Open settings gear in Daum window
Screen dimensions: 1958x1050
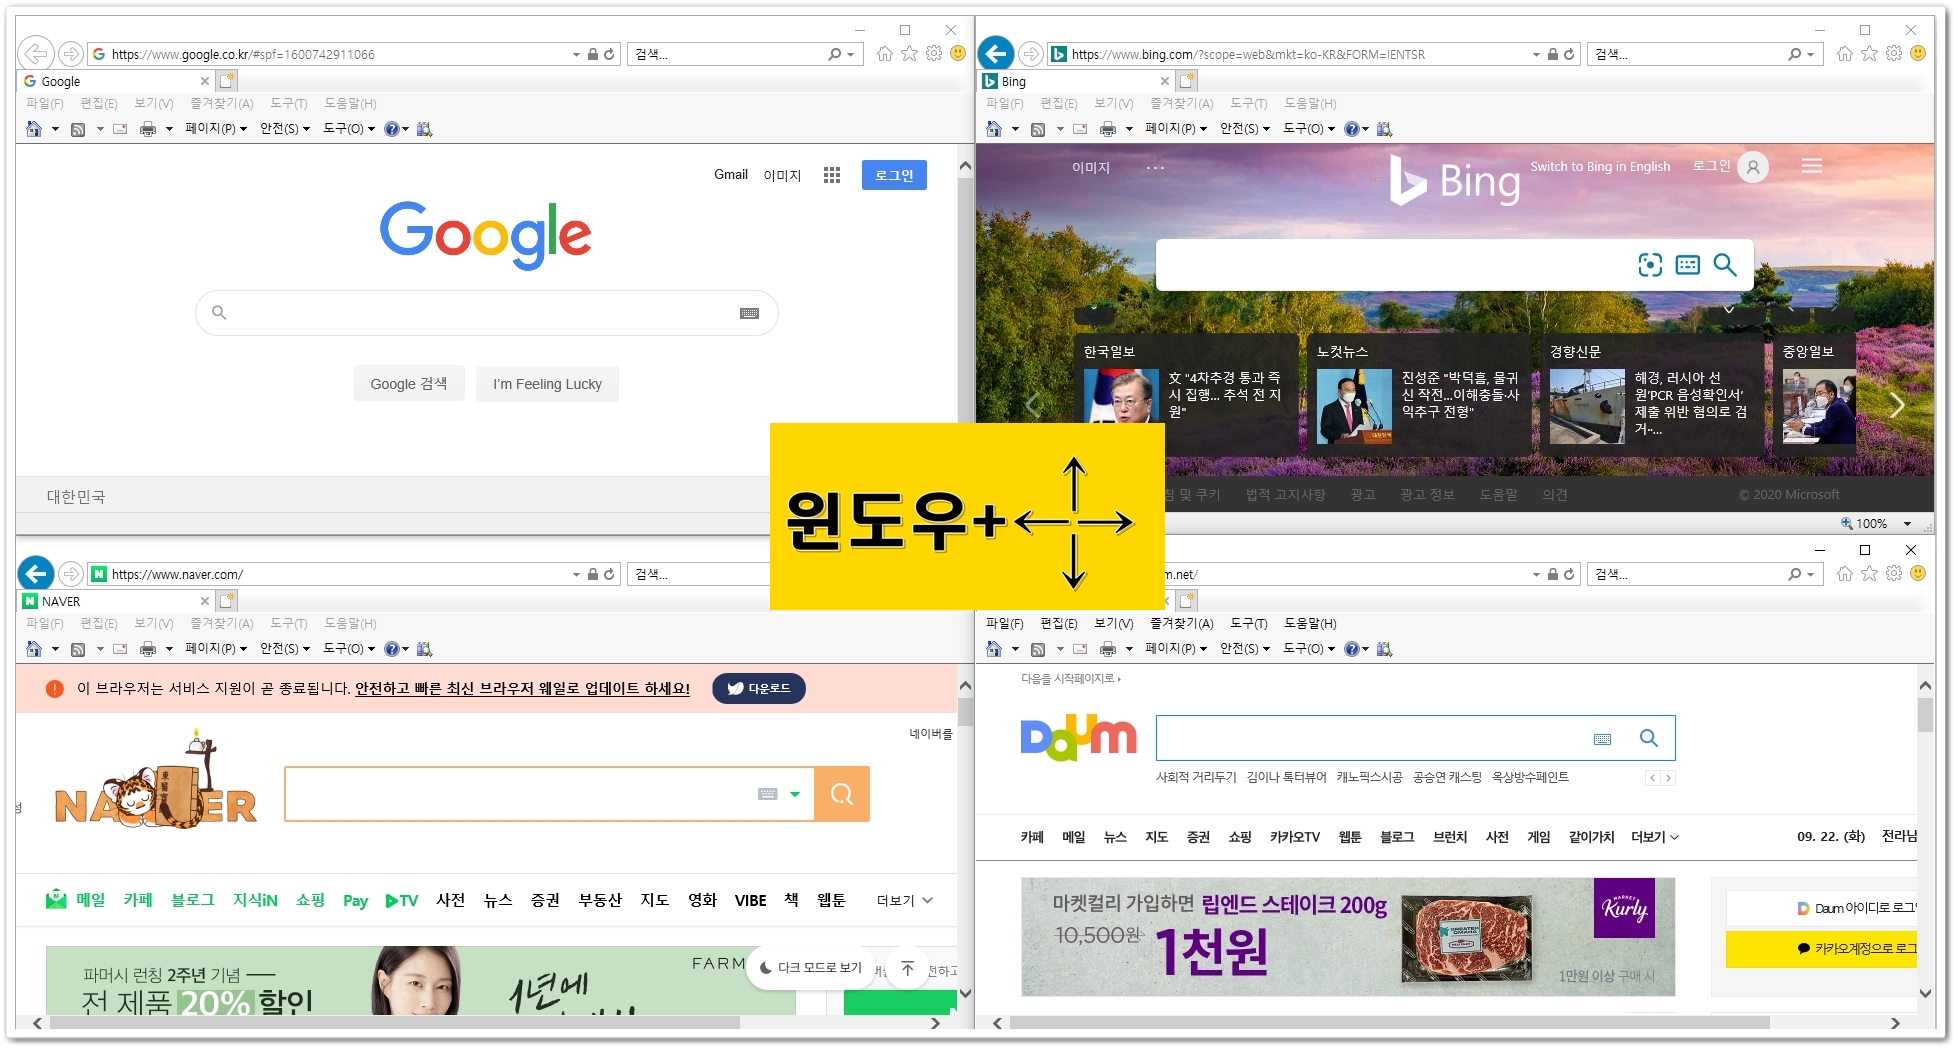tap(1893, 573)
